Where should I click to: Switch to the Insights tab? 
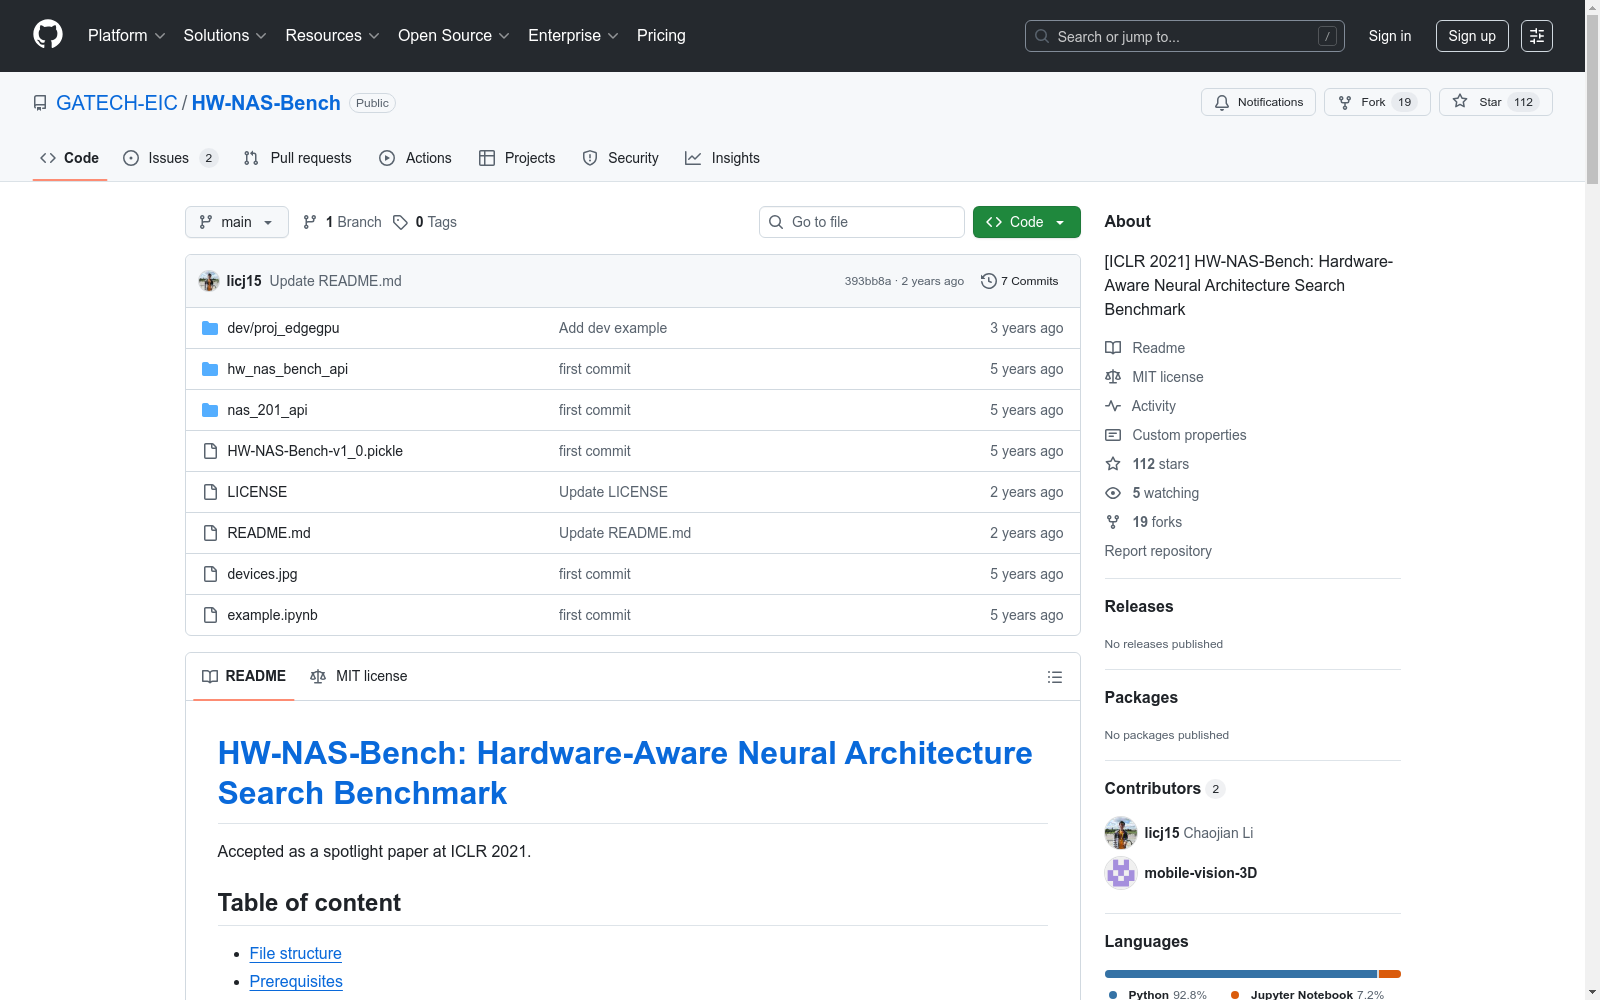point(722,158)
